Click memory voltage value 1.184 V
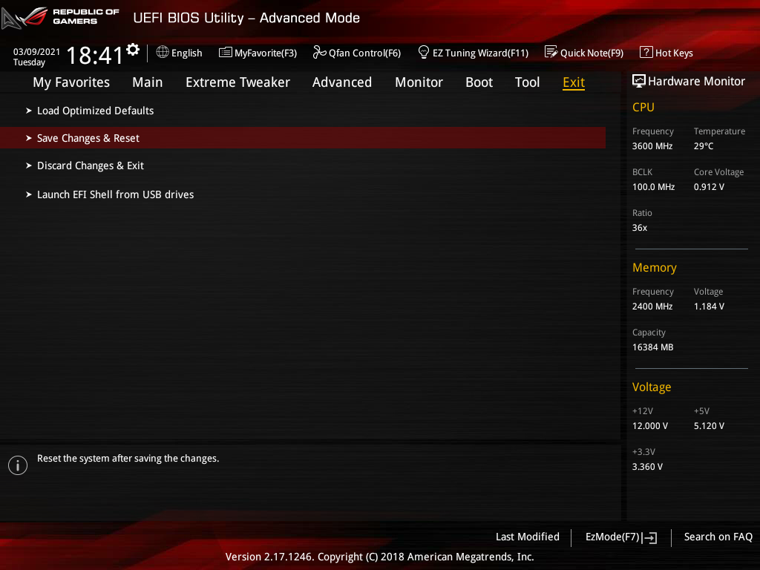This screenshot has width=760, height=570. click(x=709, y=306)
